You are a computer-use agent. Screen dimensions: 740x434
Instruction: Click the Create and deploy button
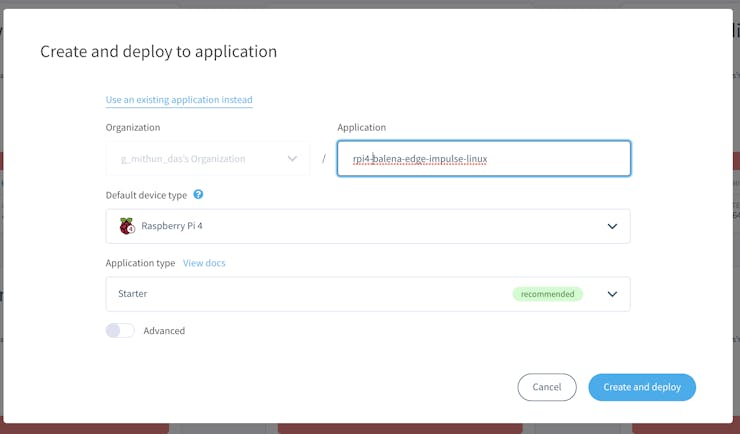click(x=642, y=387)
